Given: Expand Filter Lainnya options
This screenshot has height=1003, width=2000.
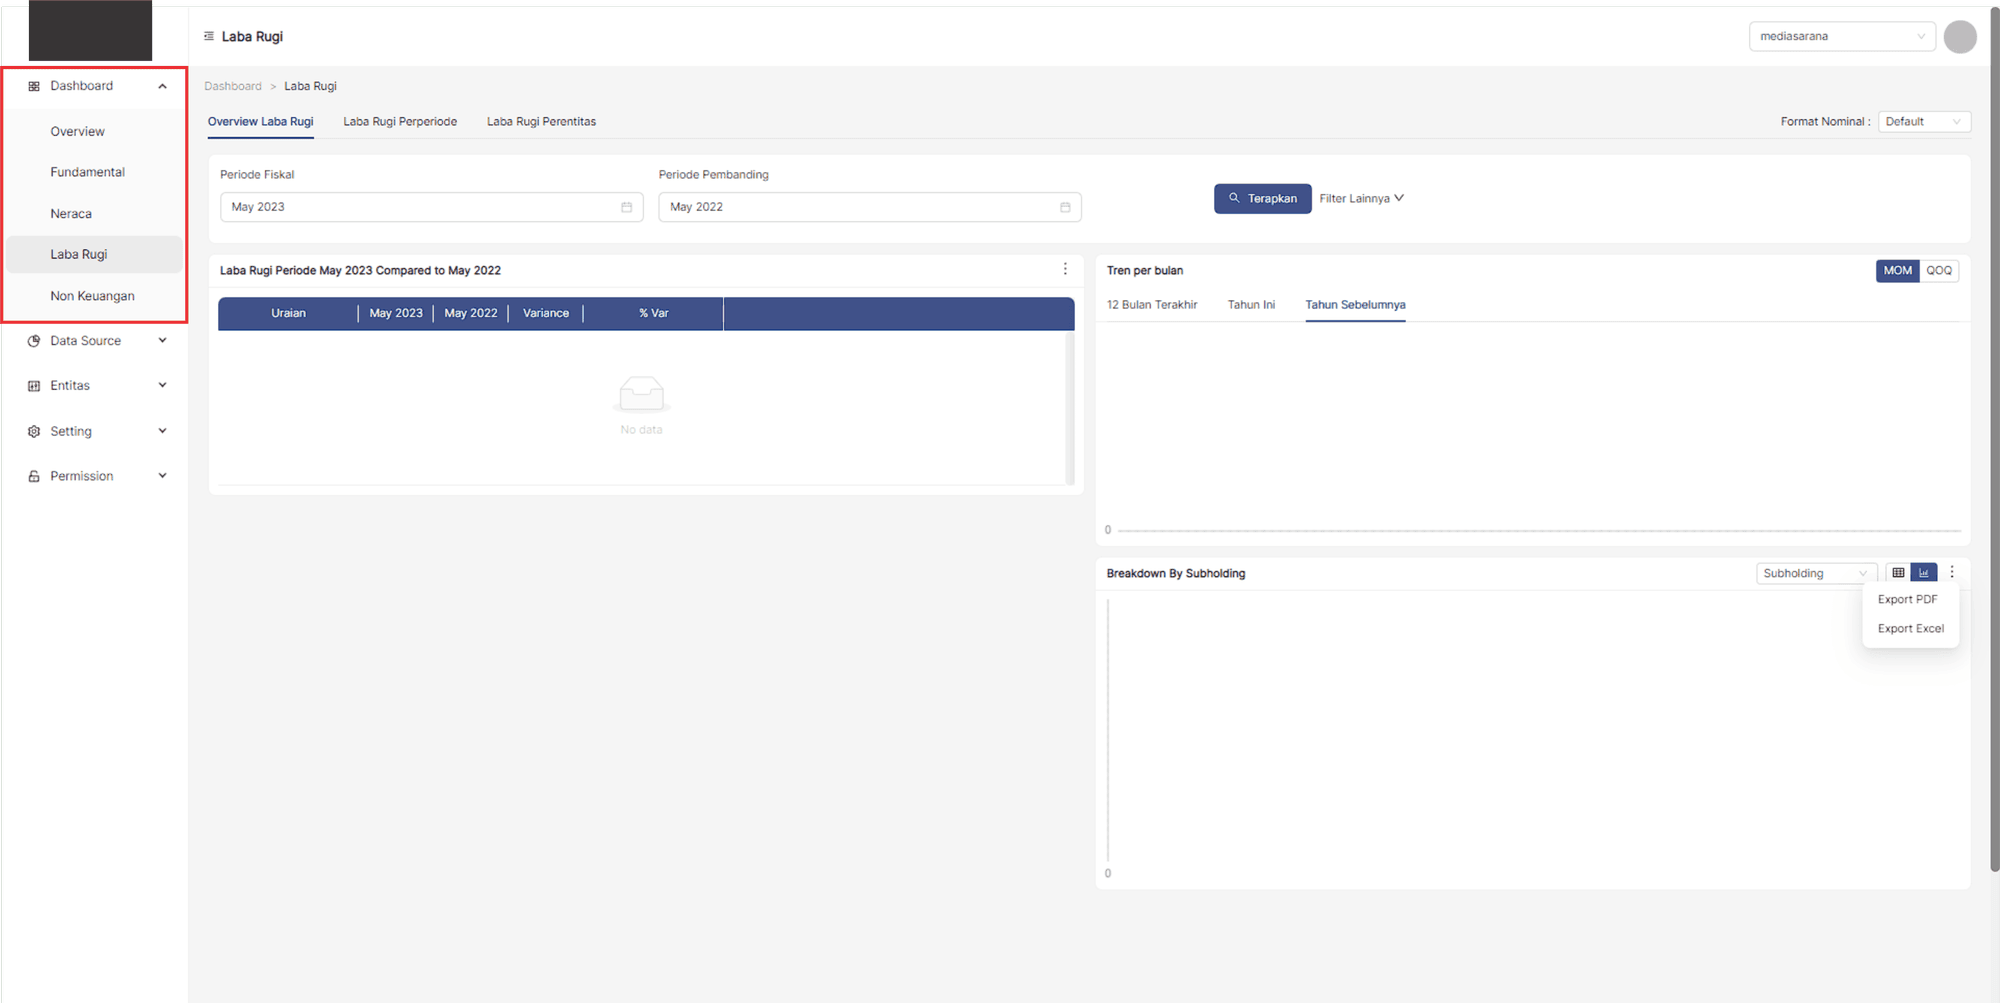Looking at the screenshot, I should point(1361,198).
